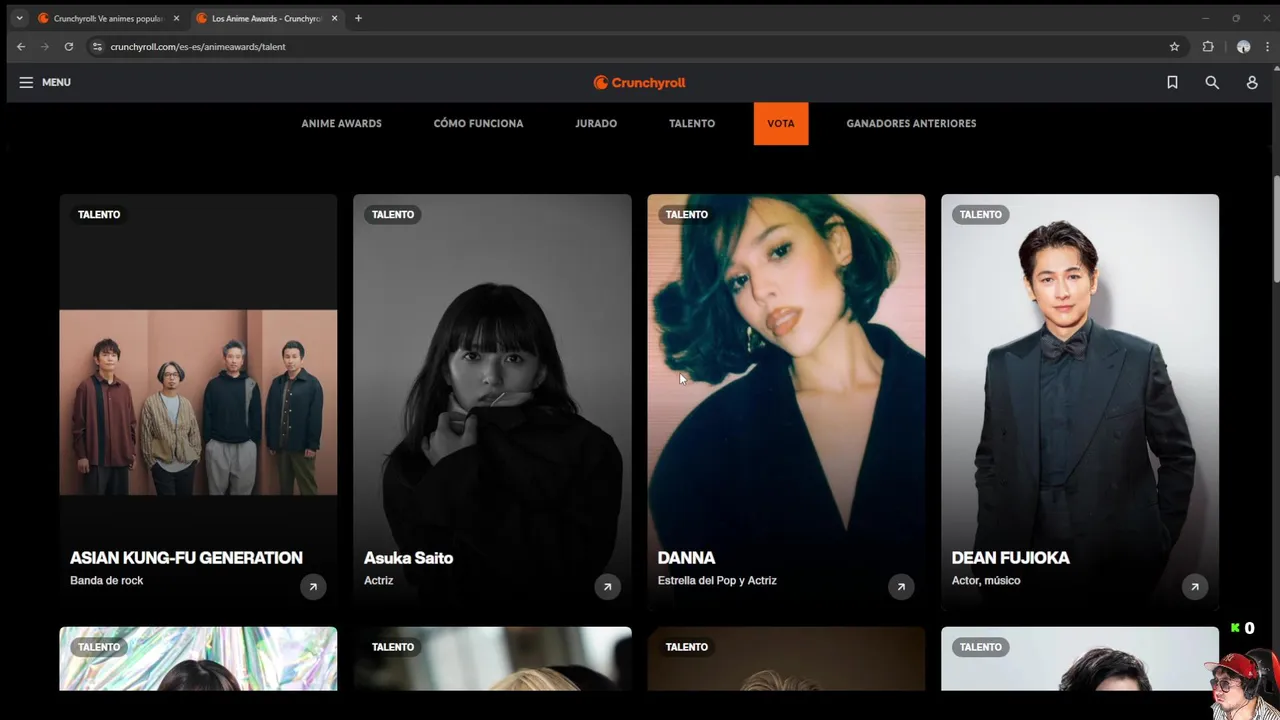Click 'Estrella del Pop y Actriz' caption
The width and height of the screenshot is (1280, 720).
[x=717, y=580]
